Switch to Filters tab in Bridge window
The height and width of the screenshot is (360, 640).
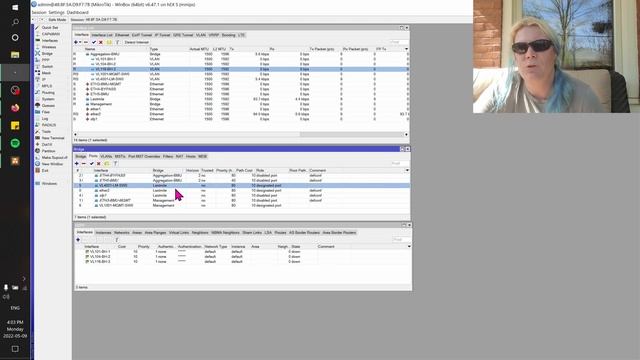(168, 157)
